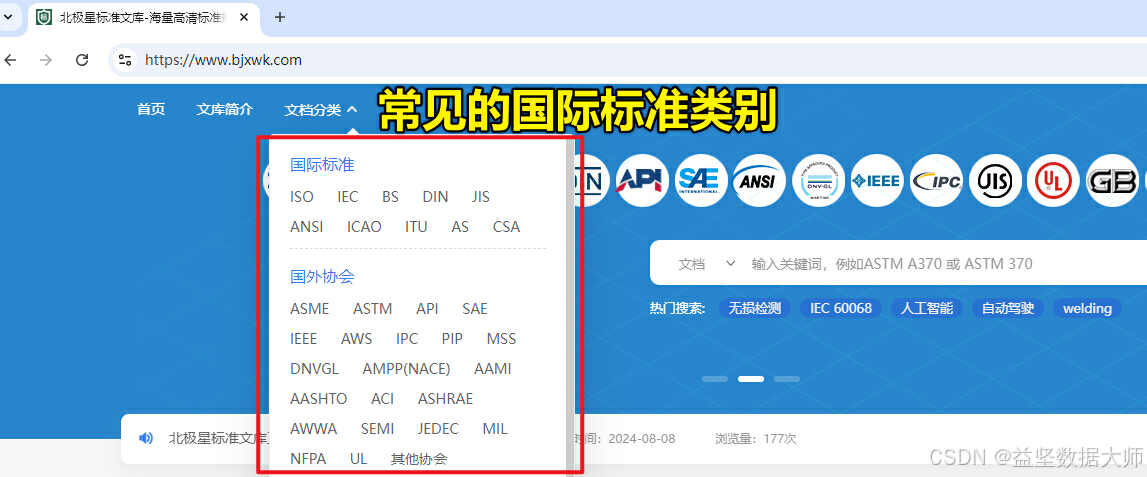Select 其他协会 category
The height and width of the screenshot is (477, 1147).
tap(418, 459)
